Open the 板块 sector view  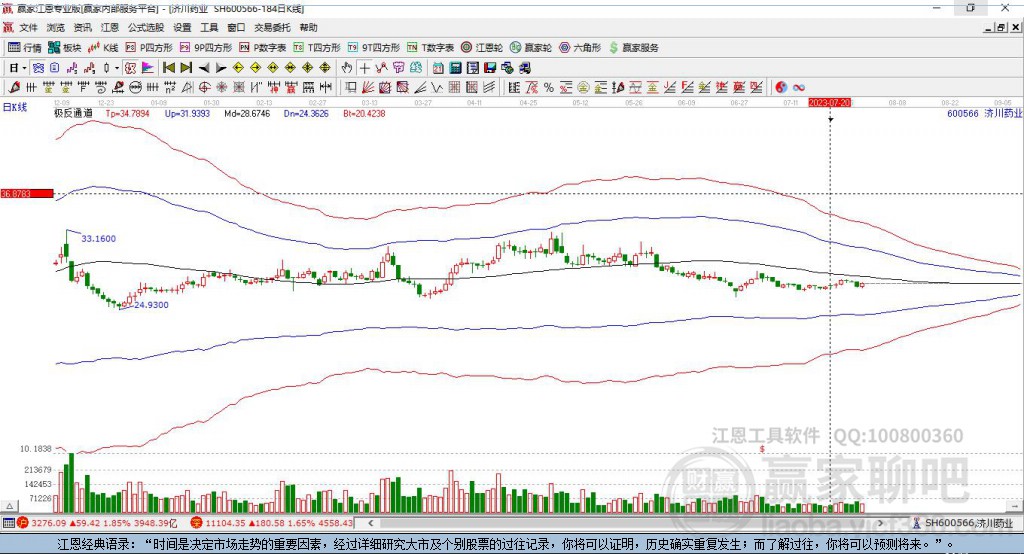(x=65, y=48)
